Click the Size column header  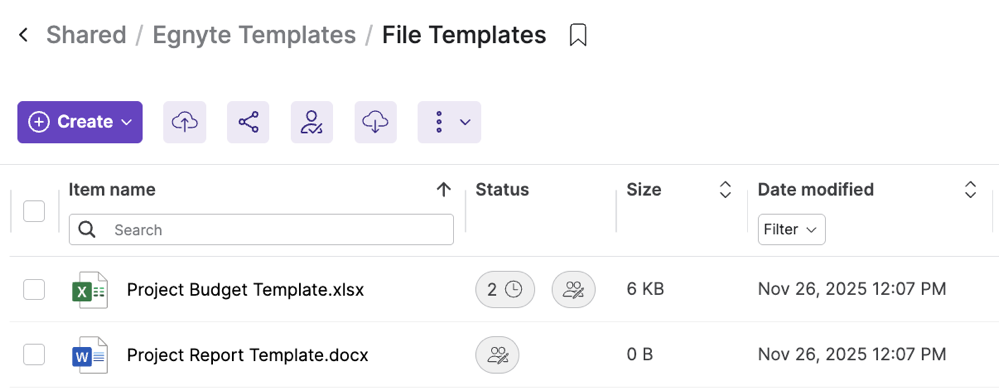click(643, 190)
